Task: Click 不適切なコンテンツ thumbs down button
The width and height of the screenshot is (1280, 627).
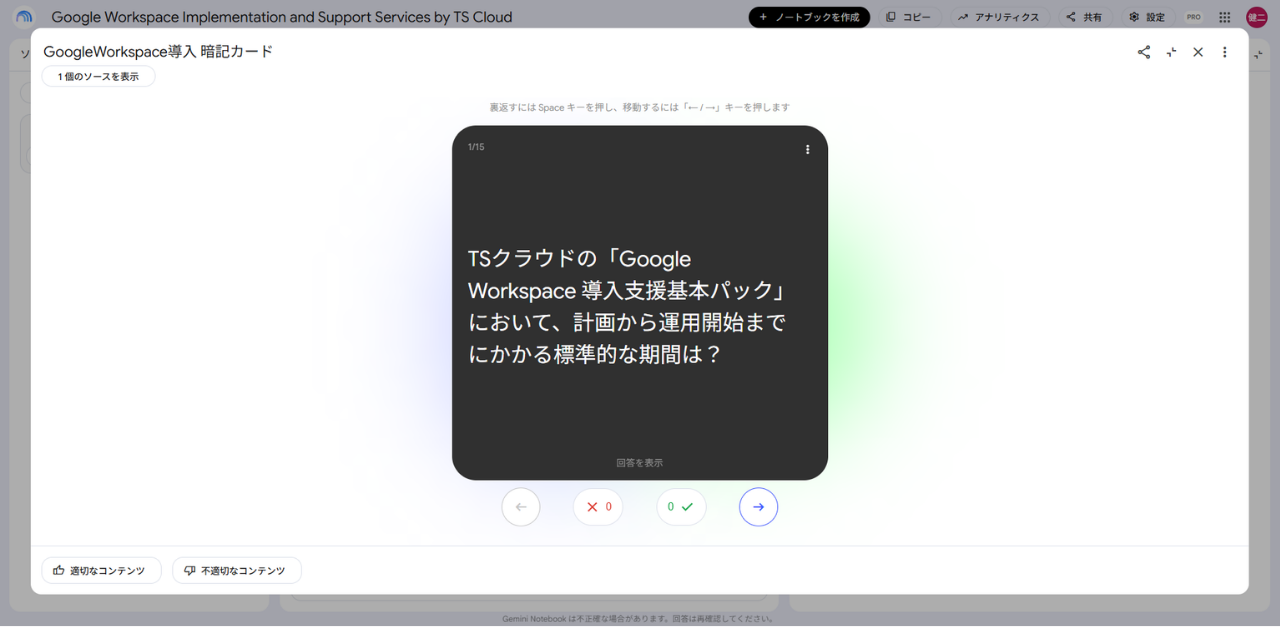Action: 236,570
